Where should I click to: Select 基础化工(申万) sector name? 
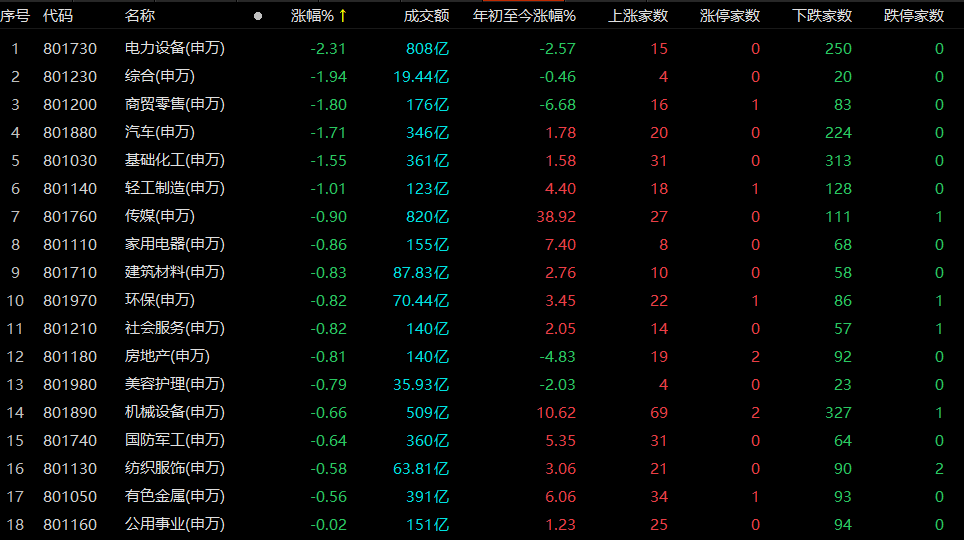tap(175, 160)
